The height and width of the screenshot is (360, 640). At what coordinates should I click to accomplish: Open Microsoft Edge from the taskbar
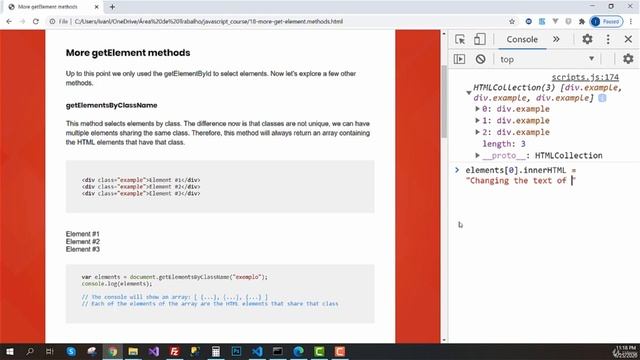click(298, 351)
